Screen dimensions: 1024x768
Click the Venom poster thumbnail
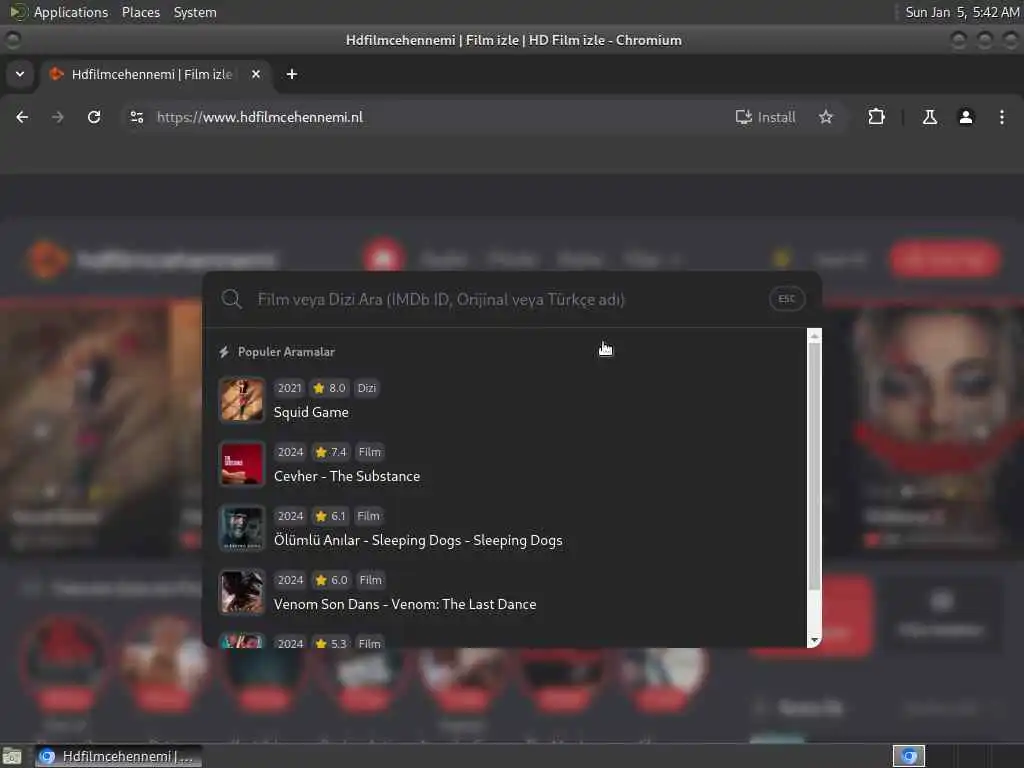(242, 592)
